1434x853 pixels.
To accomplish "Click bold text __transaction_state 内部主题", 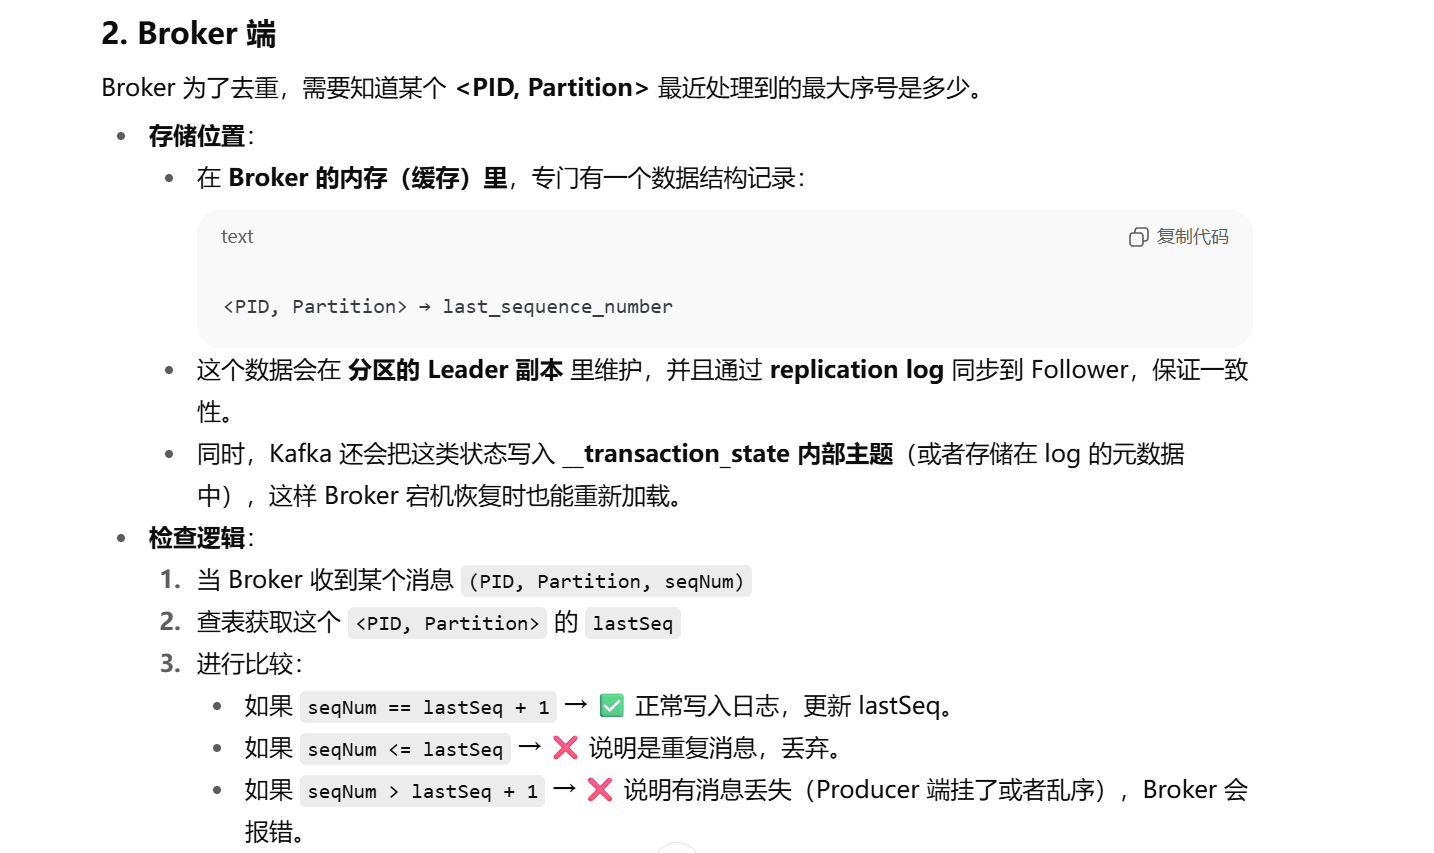I will pyautogui.click(x=728, y=454).
